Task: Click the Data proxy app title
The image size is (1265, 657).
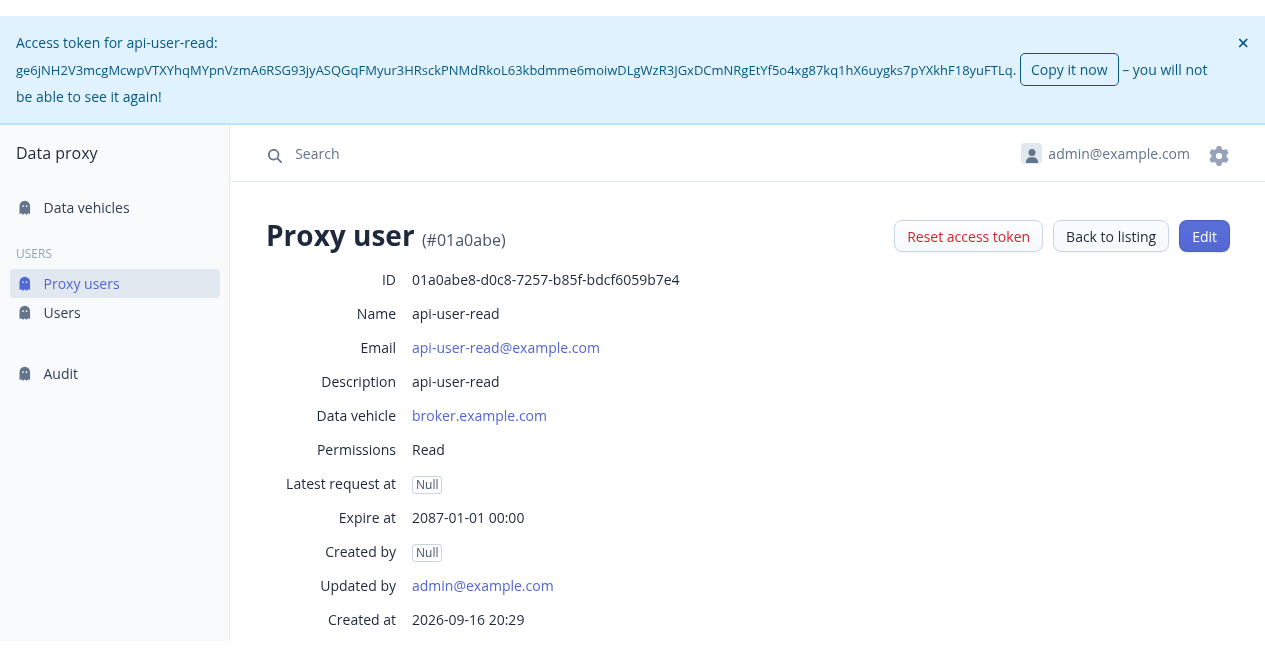Action: (57, 153)
